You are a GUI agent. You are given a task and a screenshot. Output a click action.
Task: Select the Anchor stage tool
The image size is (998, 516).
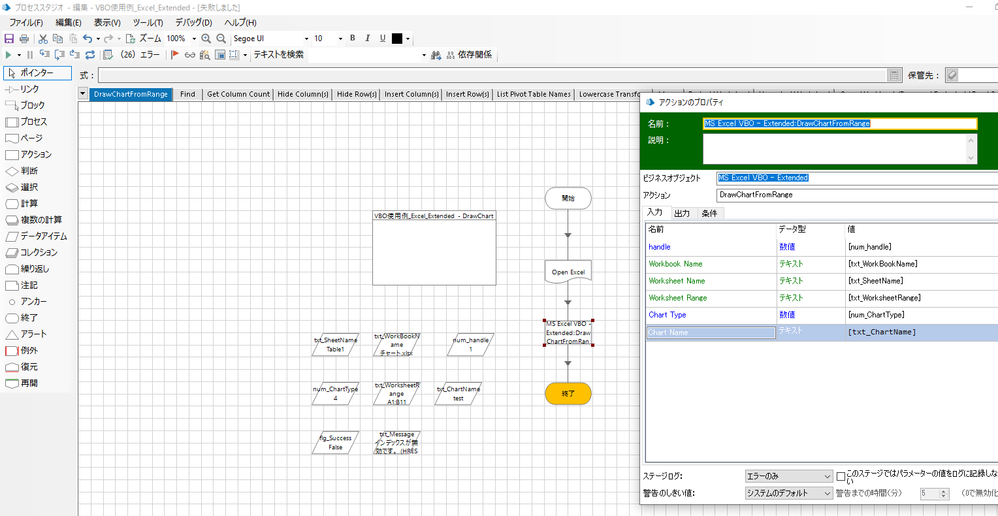(25, 302)
